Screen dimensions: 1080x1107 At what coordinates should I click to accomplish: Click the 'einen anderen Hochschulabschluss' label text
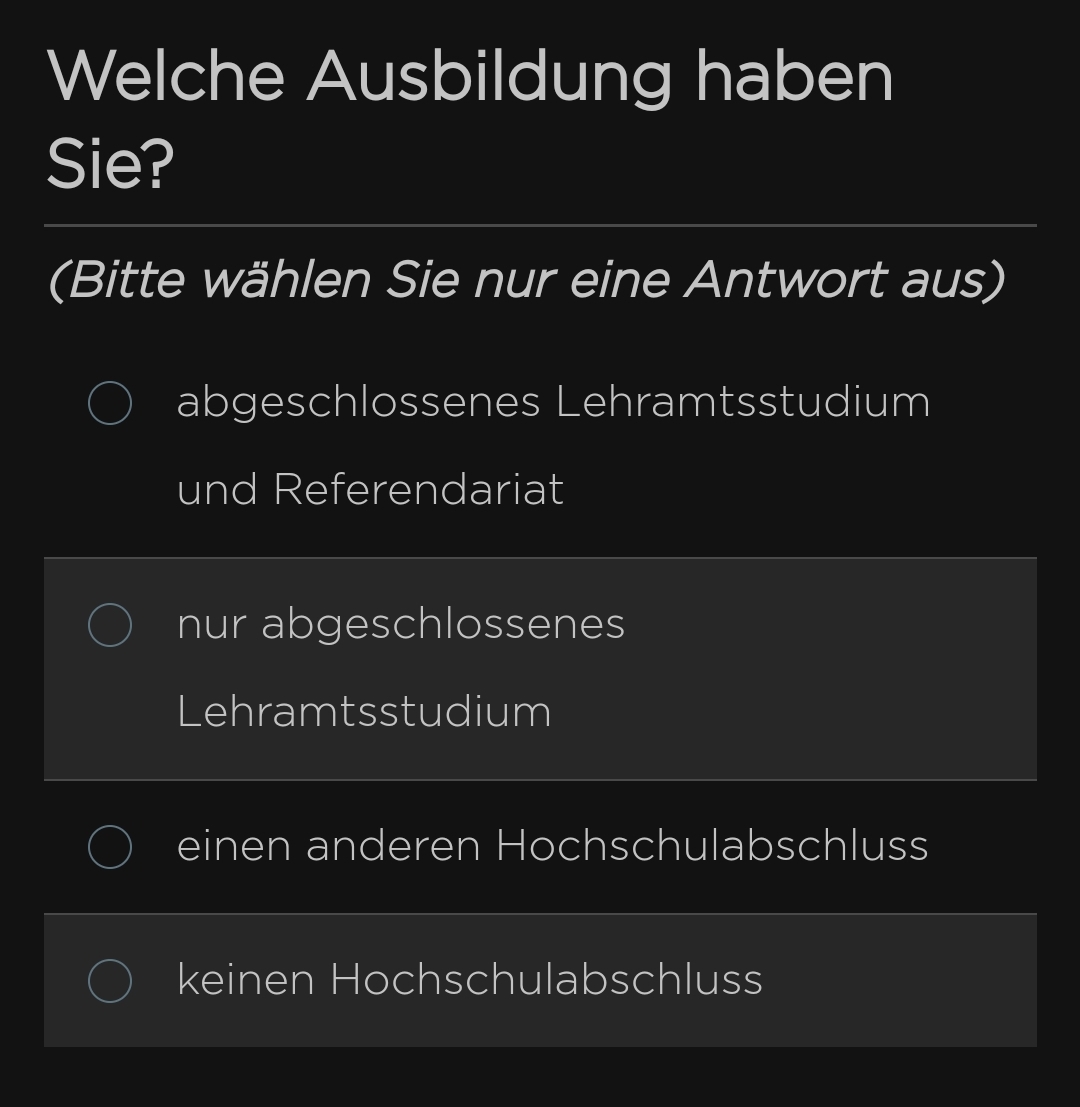click(552, 846)
